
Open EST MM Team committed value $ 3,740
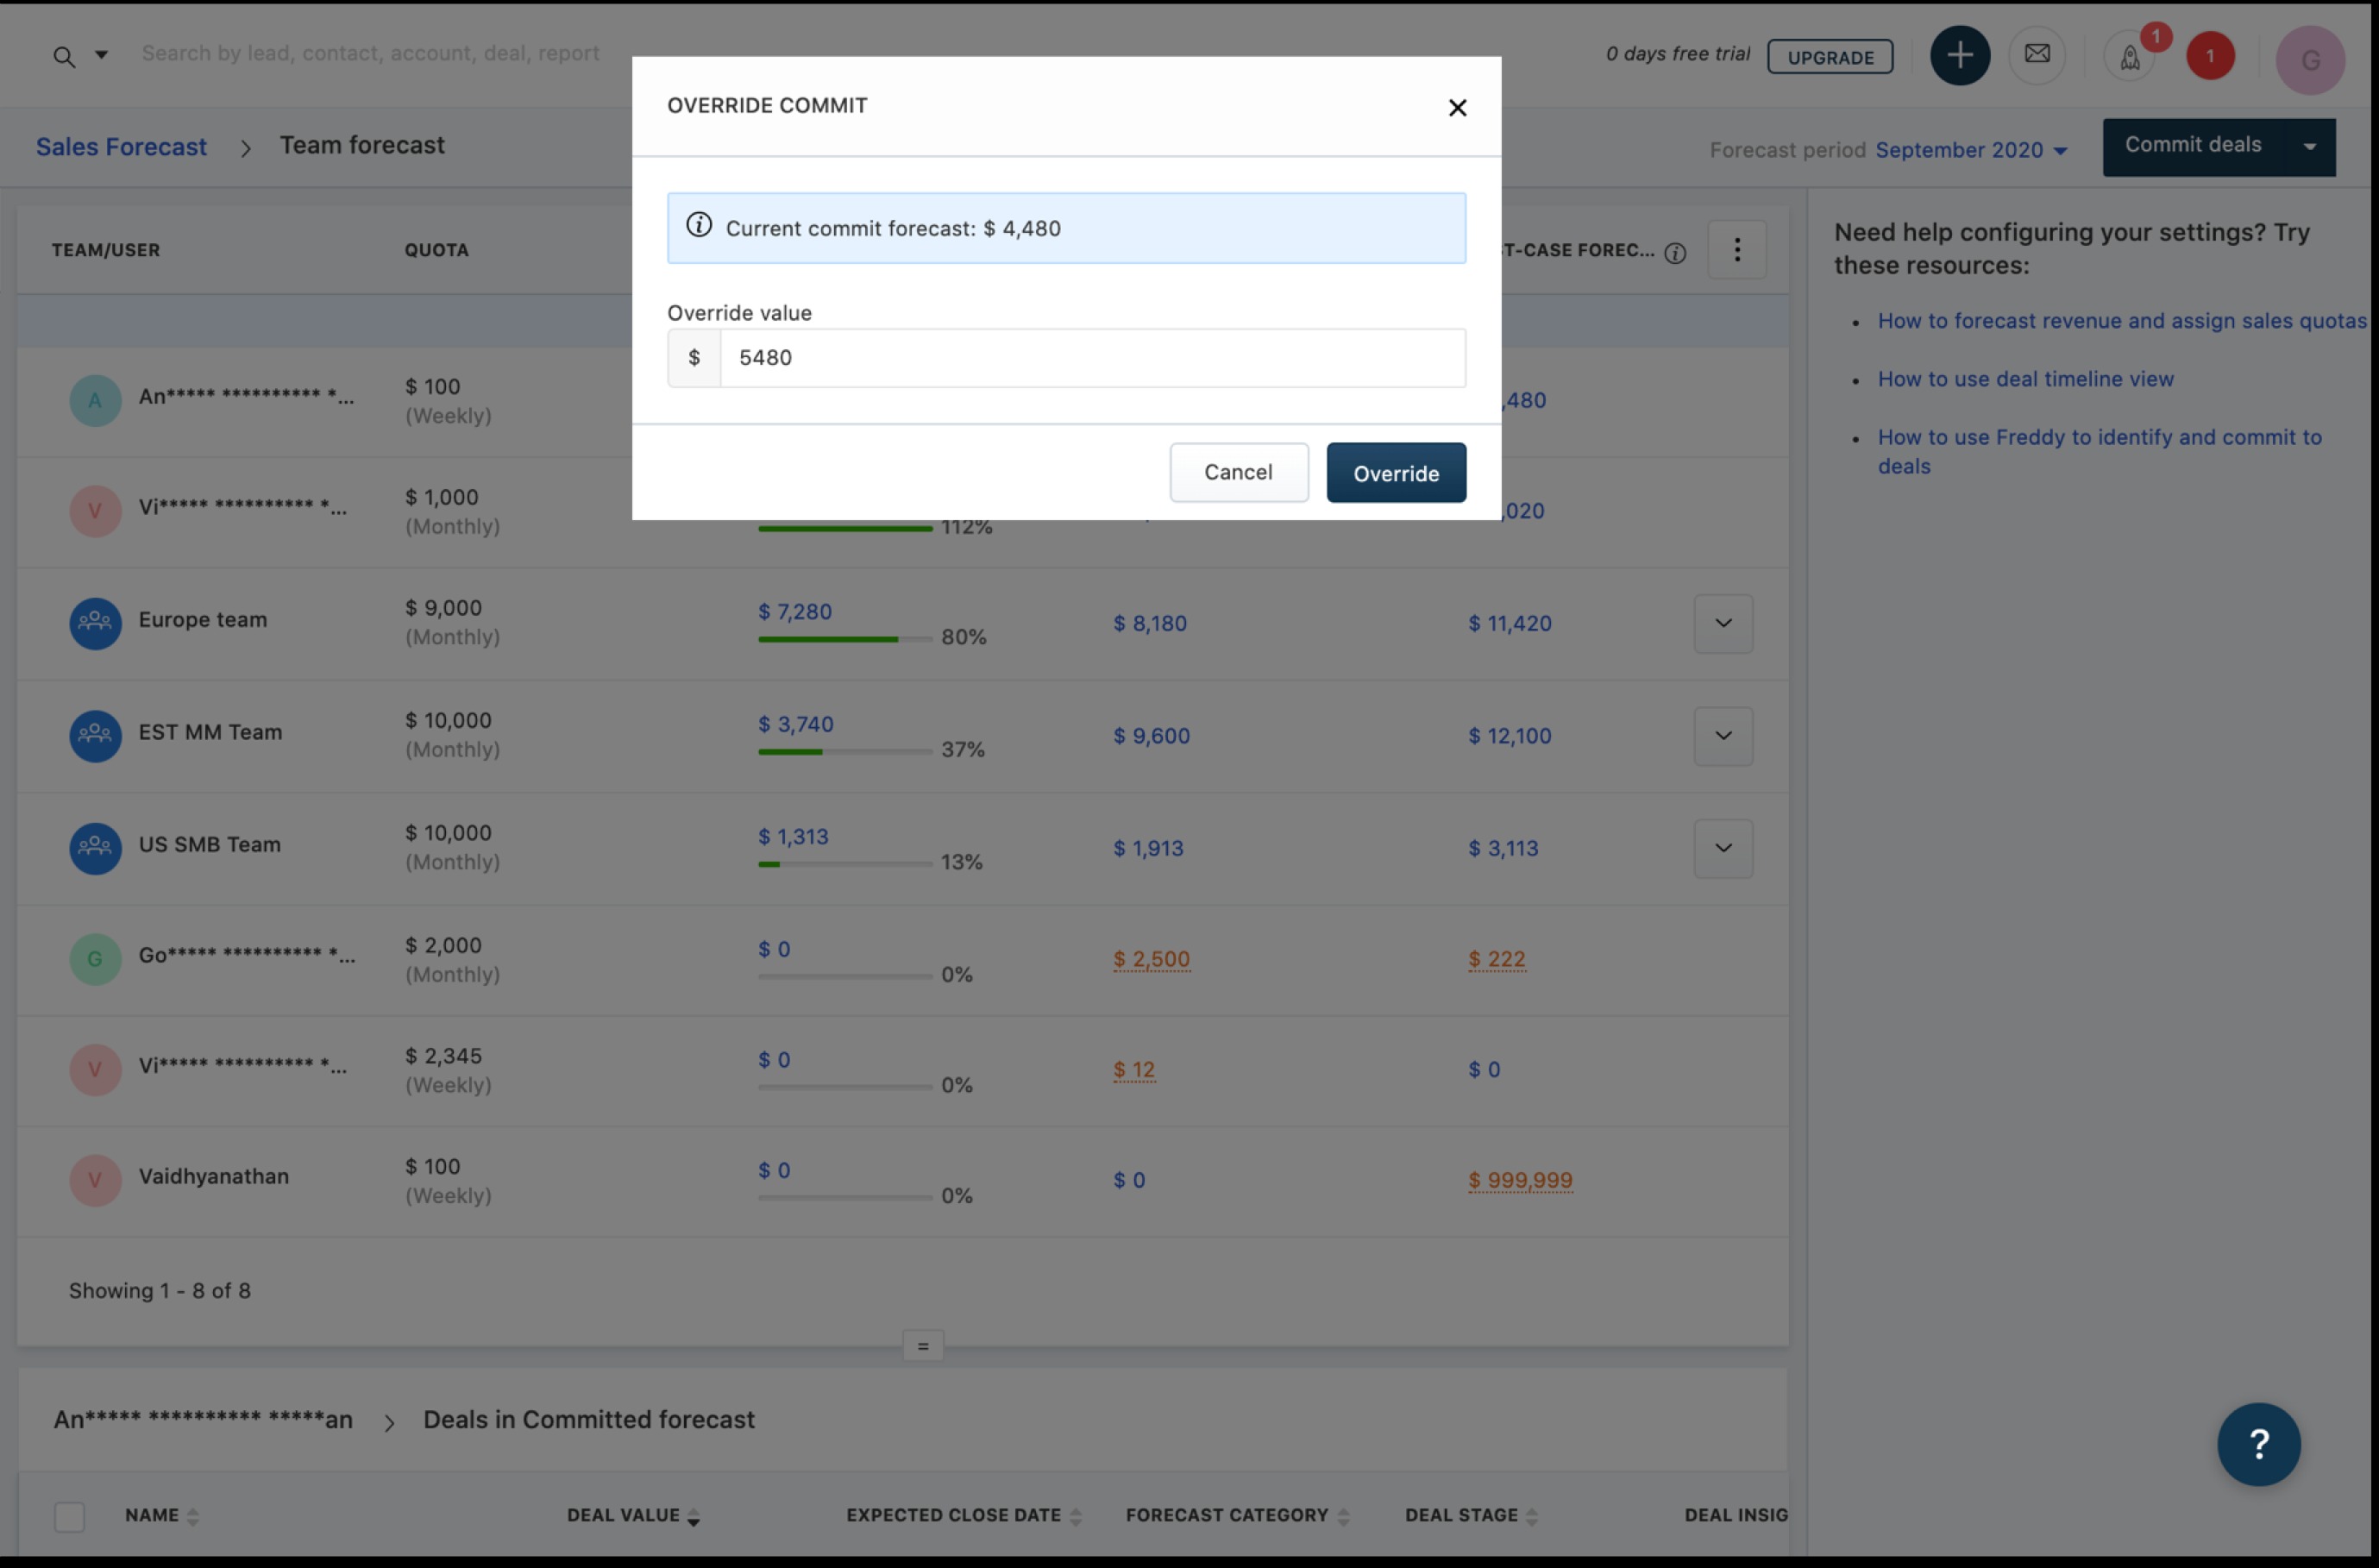coord(796,724)
